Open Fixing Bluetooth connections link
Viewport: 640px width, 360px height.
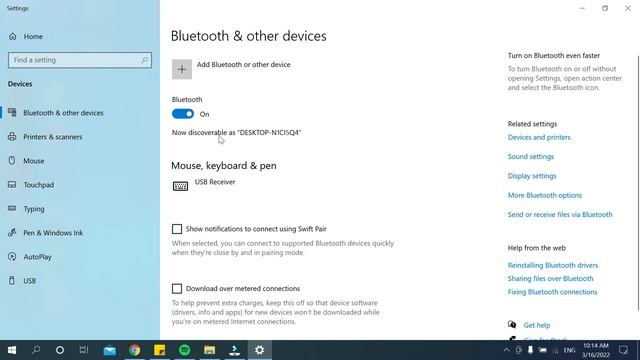point(552,292)
